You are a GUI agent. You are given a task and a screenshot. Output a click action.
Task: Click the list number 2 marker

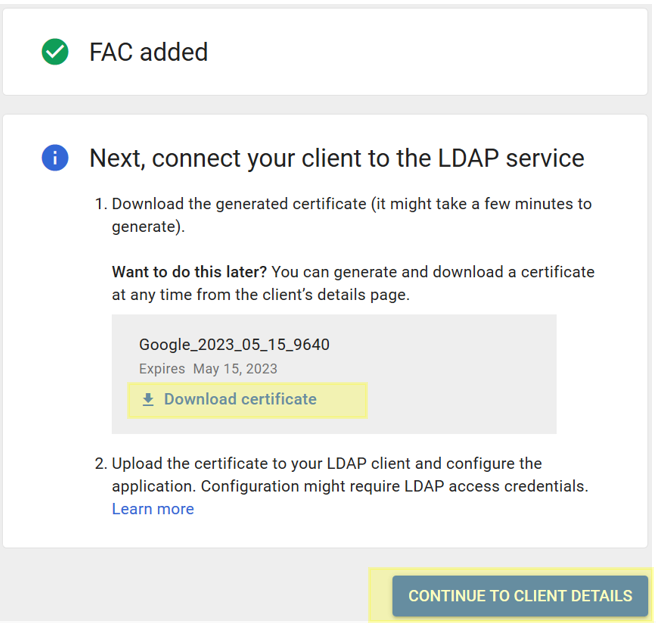coord(100,464)
